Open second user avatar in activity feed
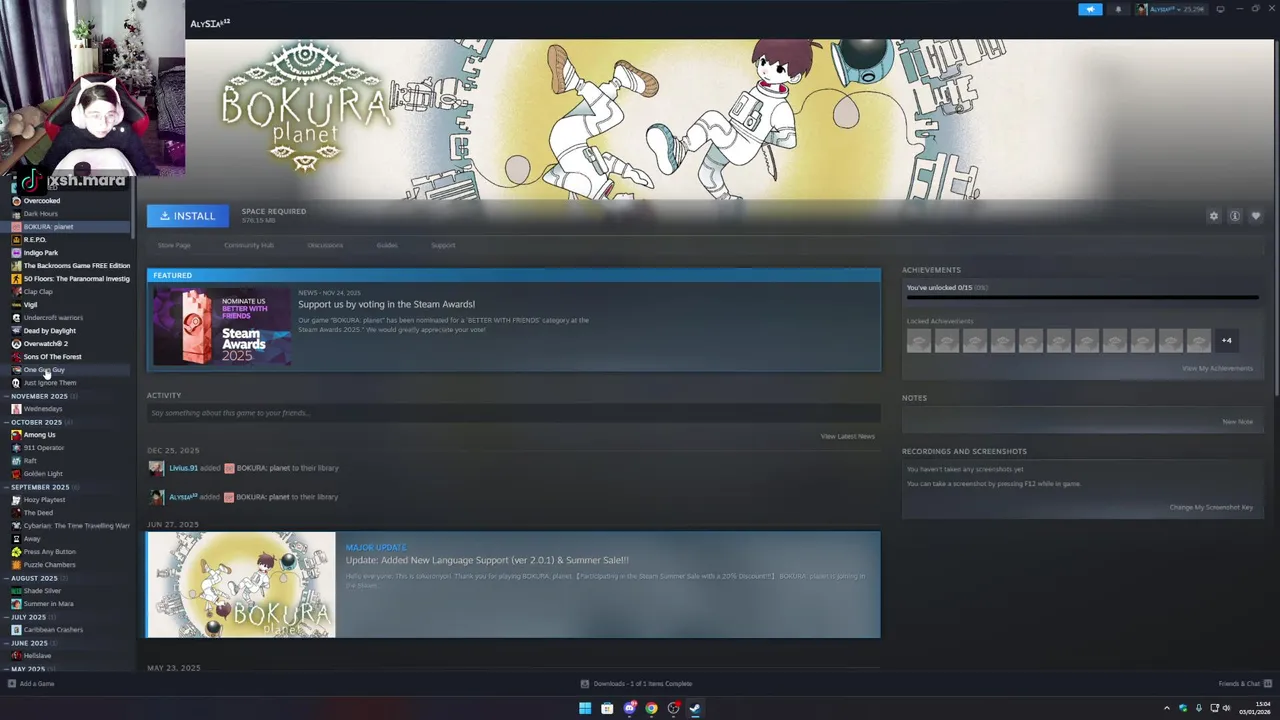 (156, 497)
